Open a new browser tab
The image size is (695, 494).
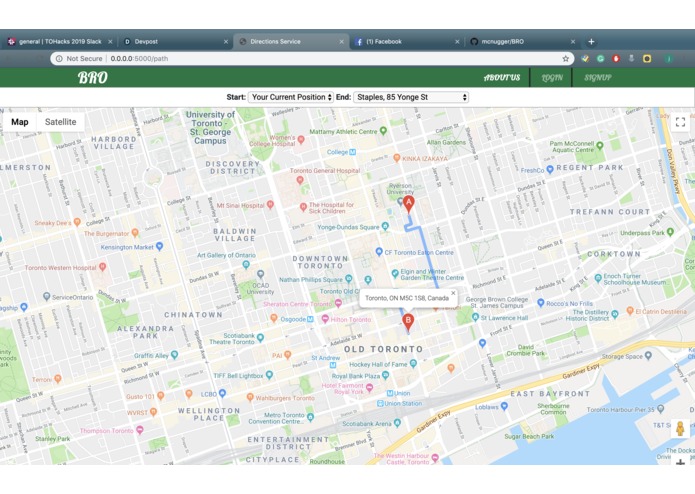tap(591, 42)
